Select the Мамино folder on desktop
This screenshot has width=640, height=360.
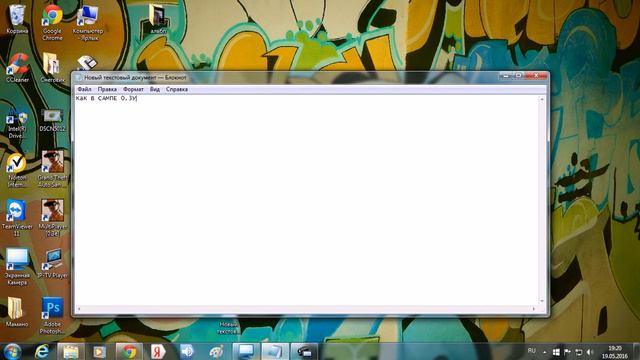[17, 312]
